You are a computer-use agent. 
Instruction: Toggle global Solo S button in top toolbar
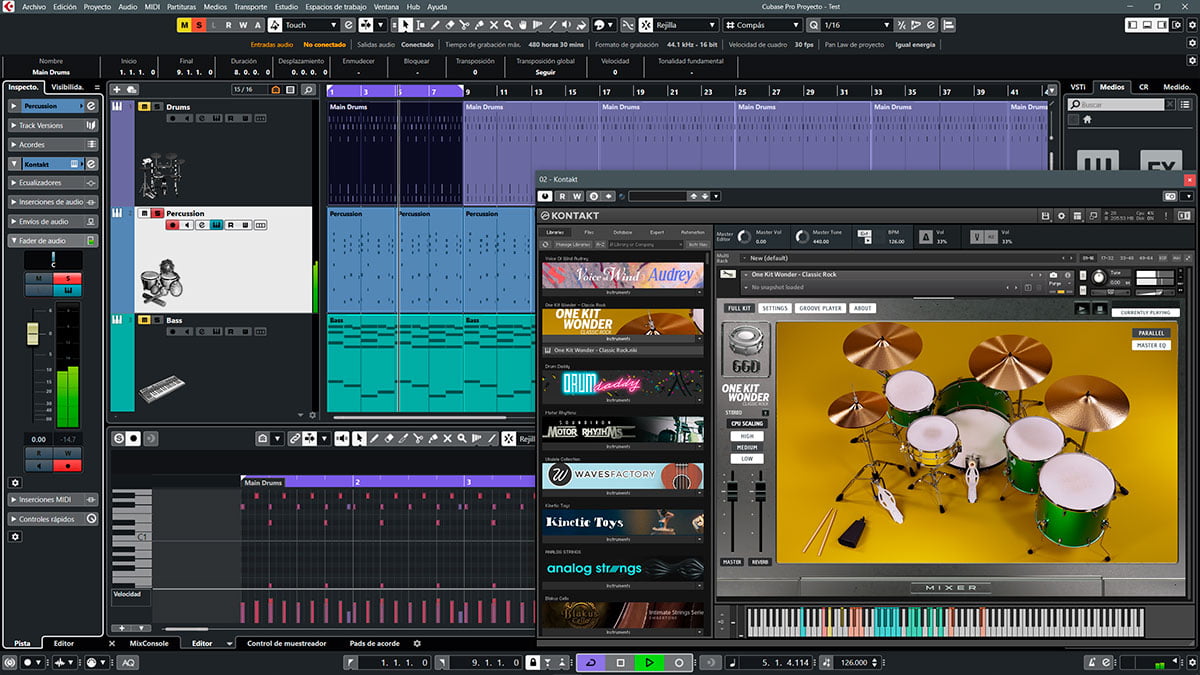pyautogui.click(x=199, y=24)
